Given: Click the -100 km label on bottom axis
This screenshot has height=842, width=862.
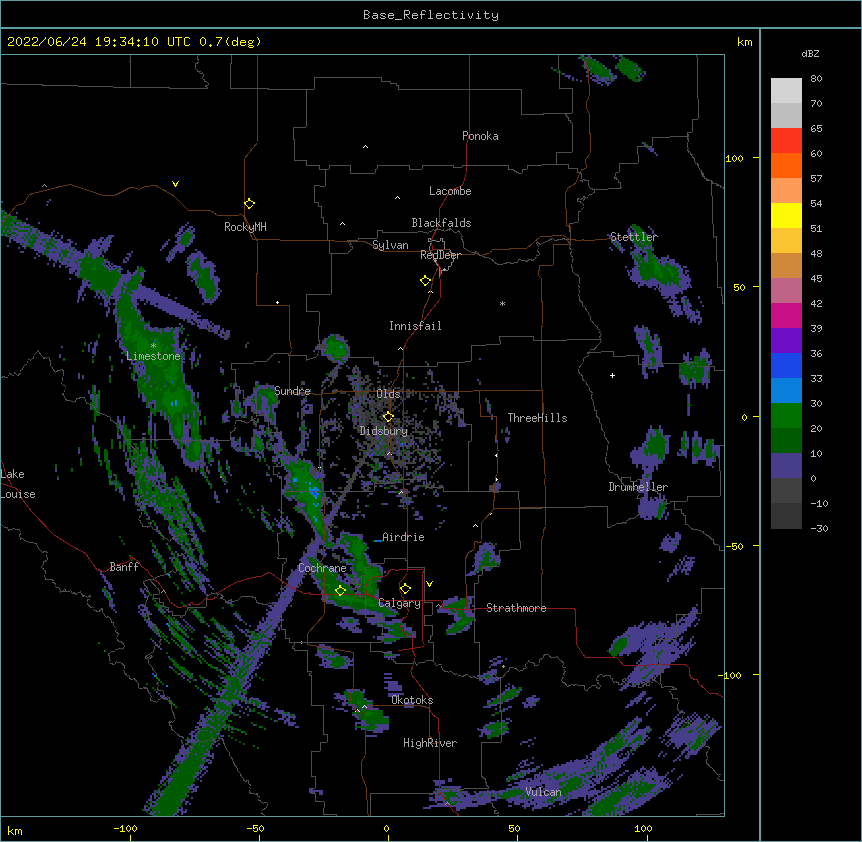Looking at the screenshot, I should 125,828.
